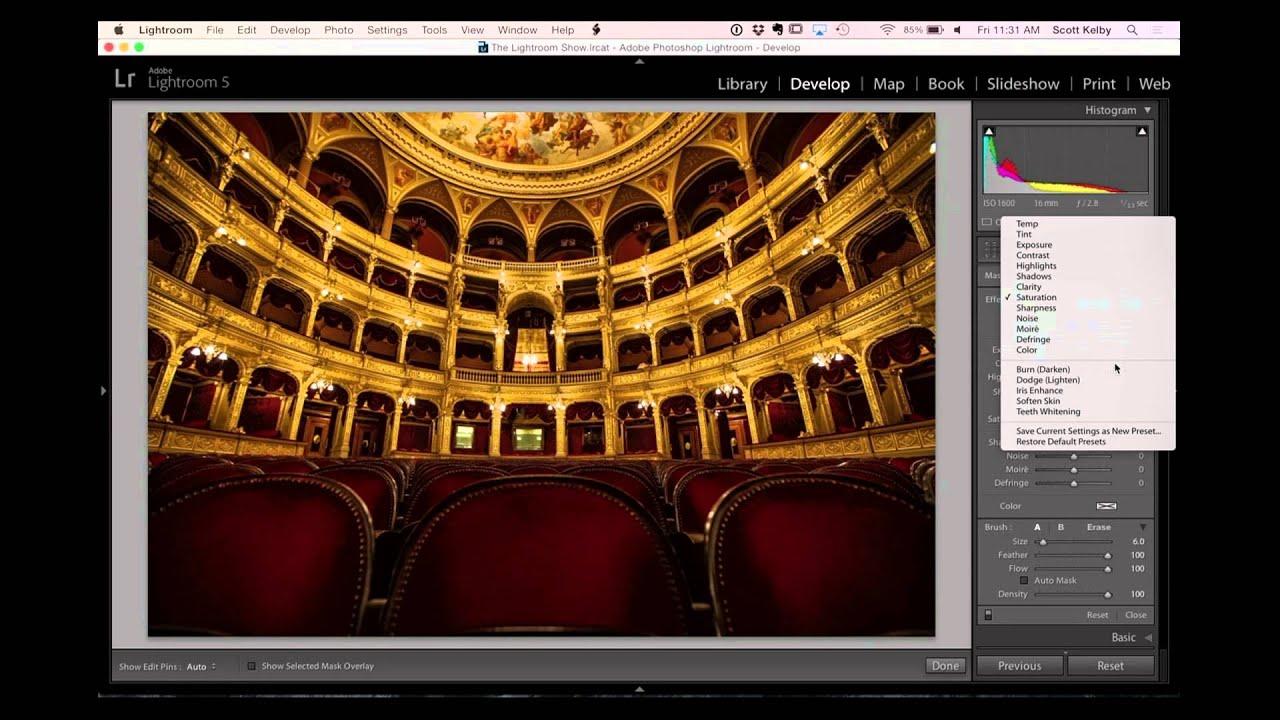Show the left panel arrow
Screen dimensions: 1280x720
pyautogui.click(x=103, y=390)
